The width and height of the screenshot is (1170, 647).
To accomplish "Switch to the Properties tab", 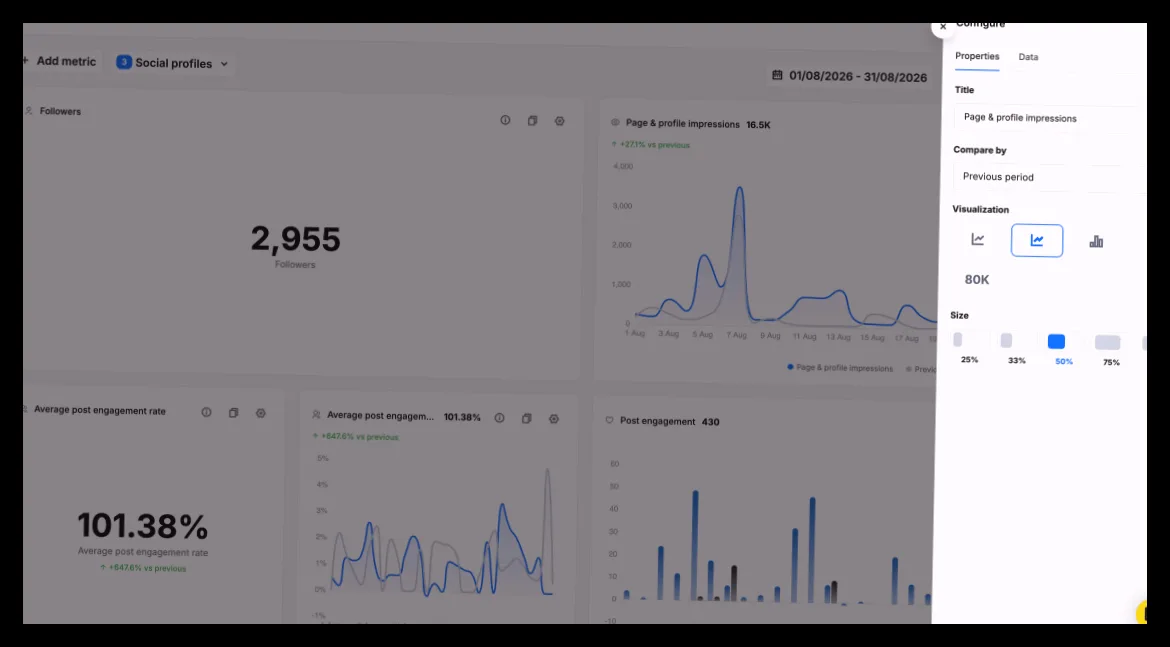I will pos(977,57).
